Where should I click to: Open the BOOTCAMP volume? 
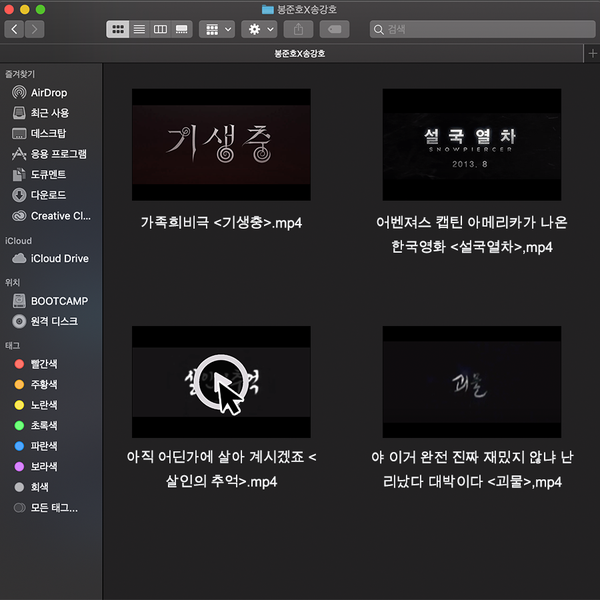51,301
